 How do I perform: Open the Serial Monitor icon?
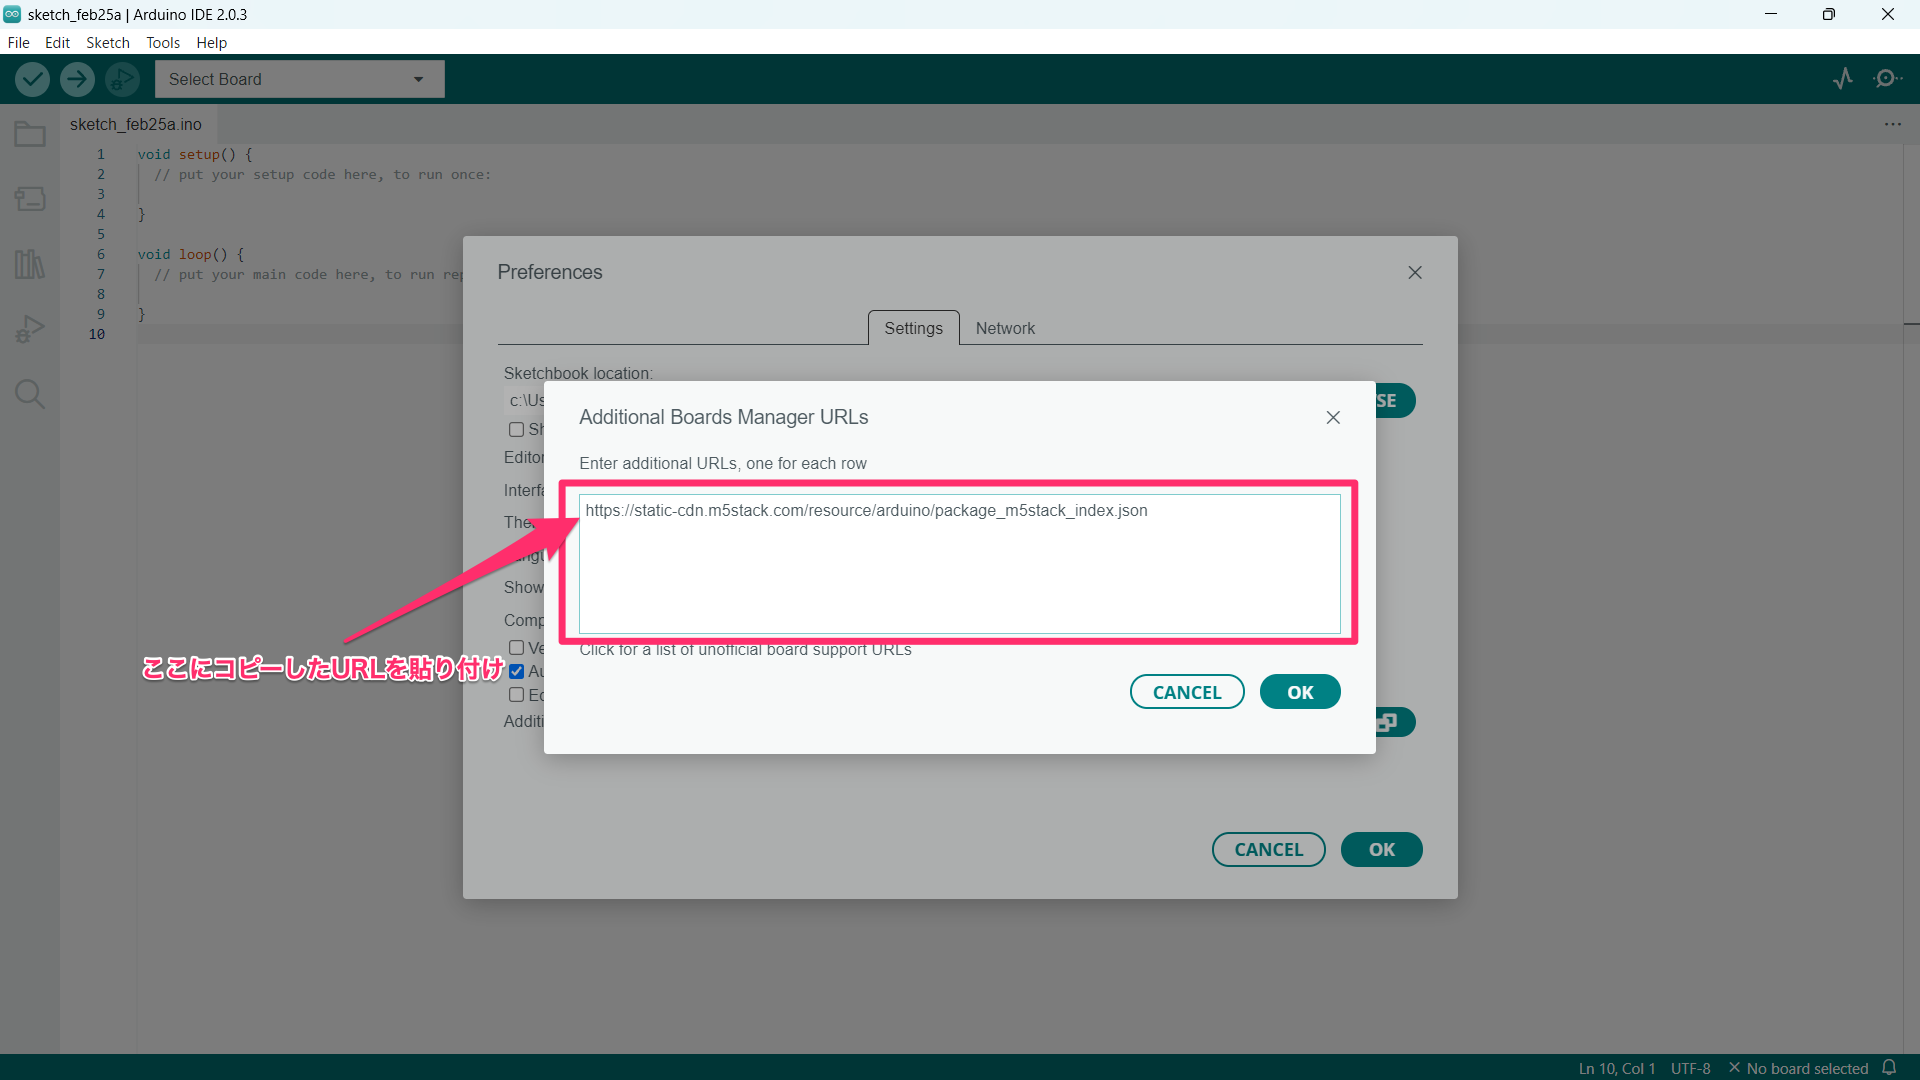coord(1887,79)
